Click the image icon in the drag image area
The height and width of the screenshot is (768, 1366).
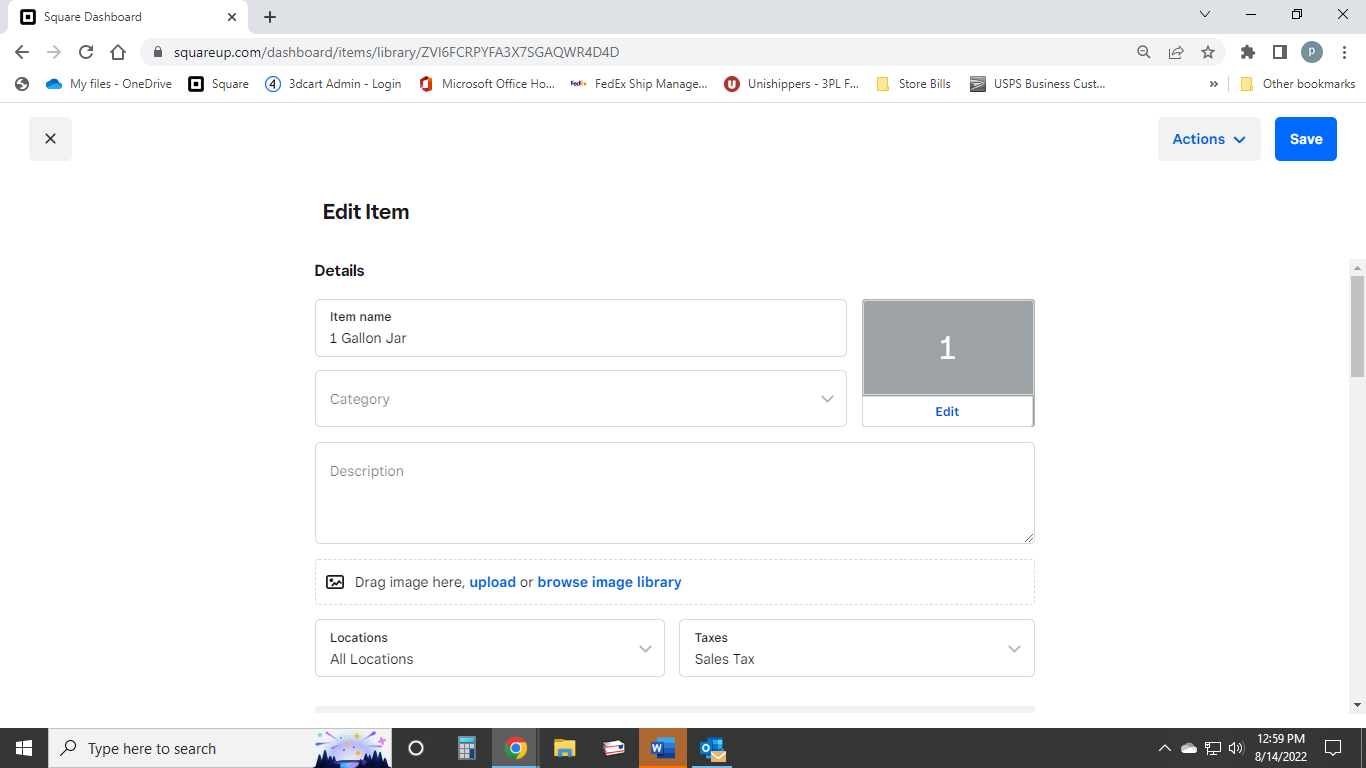335,582
